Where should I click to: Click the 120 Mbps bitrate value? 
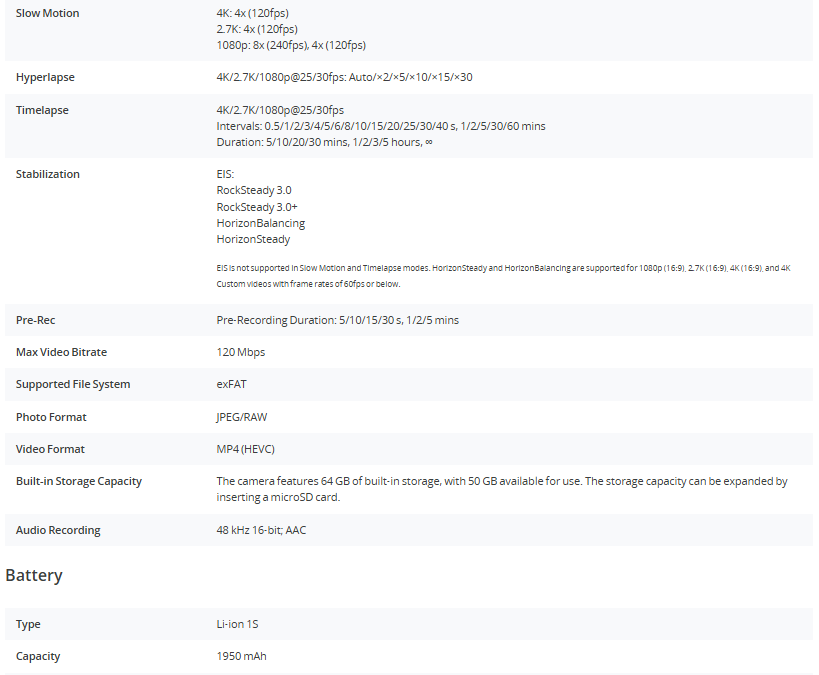(240, 352)
